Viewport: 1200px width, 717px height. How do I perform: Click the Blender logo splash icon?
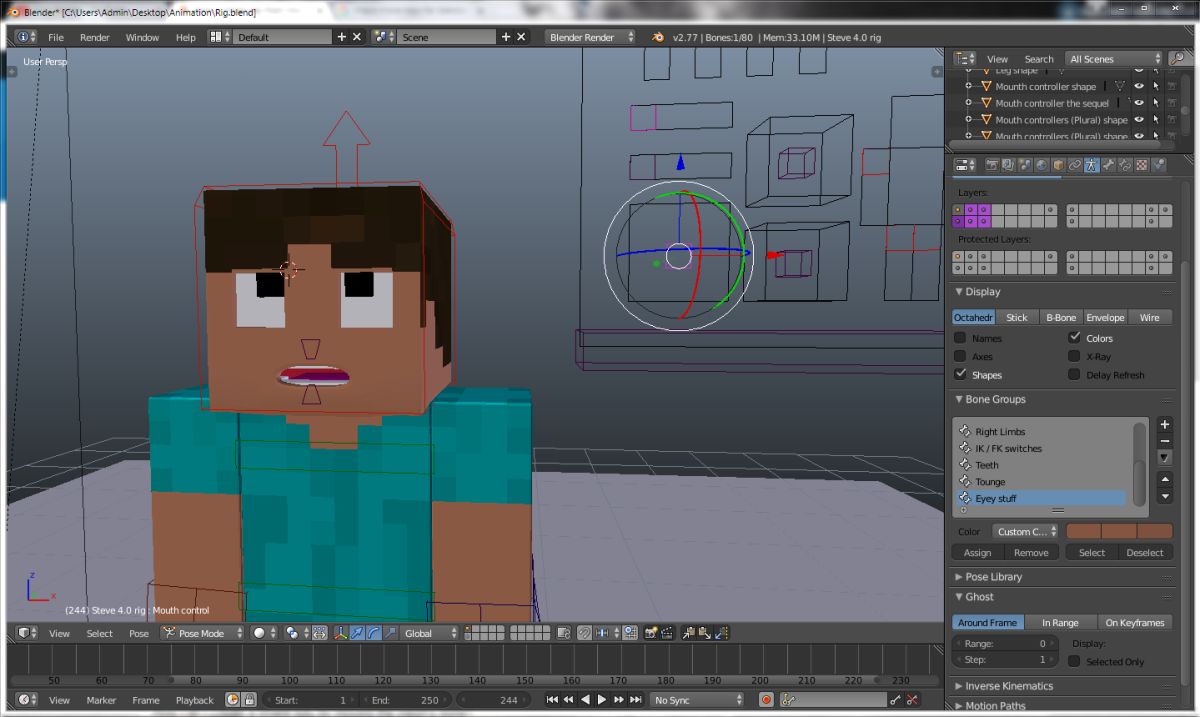tap(658, 37)
